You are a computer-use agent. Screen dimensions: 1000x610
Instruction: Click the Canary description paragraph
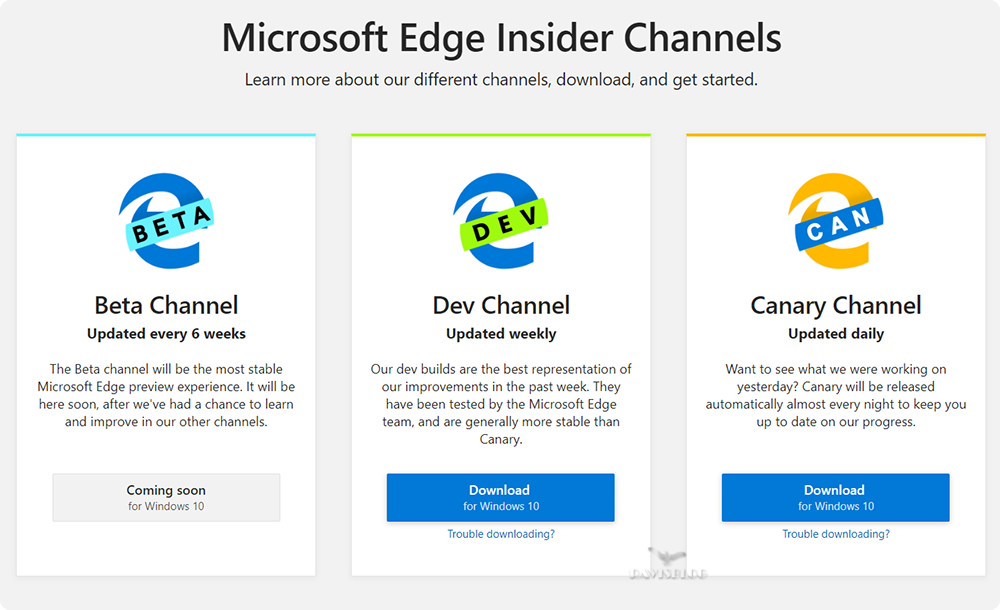click(835, 395)
